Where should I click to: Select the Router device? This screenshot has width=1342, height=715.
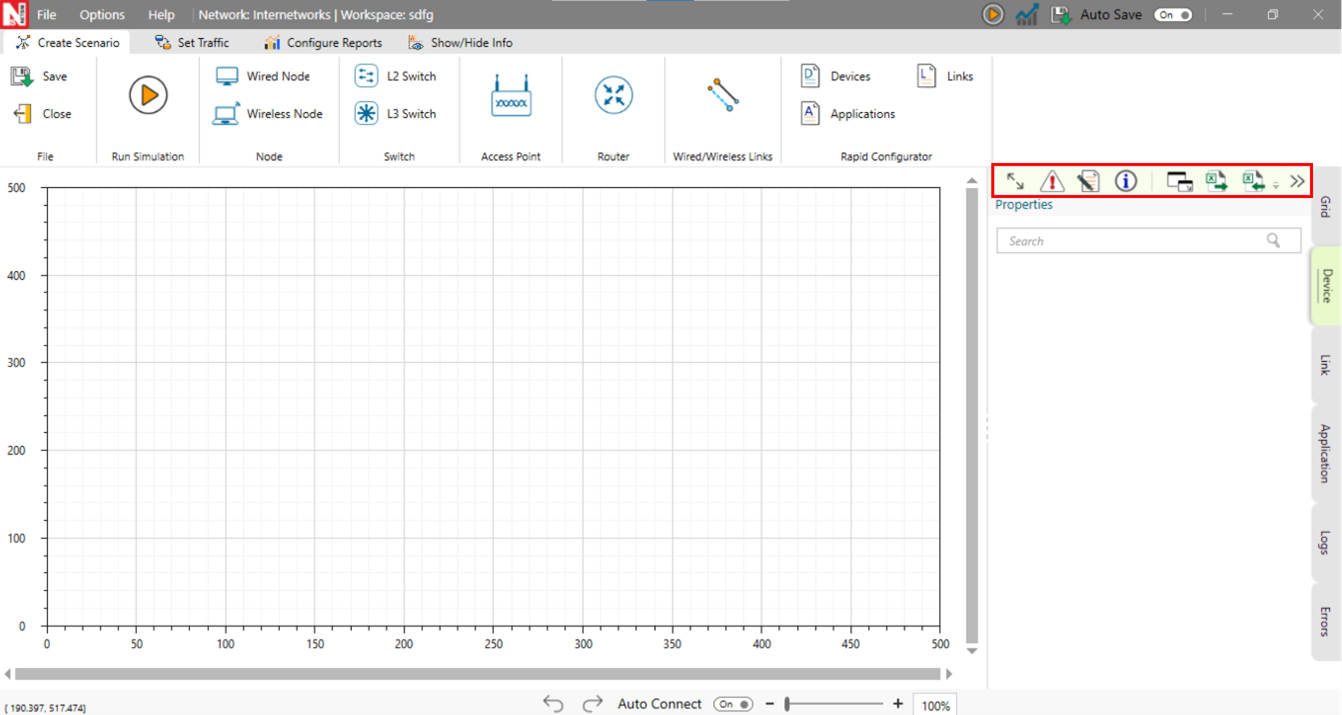[614, 95]
